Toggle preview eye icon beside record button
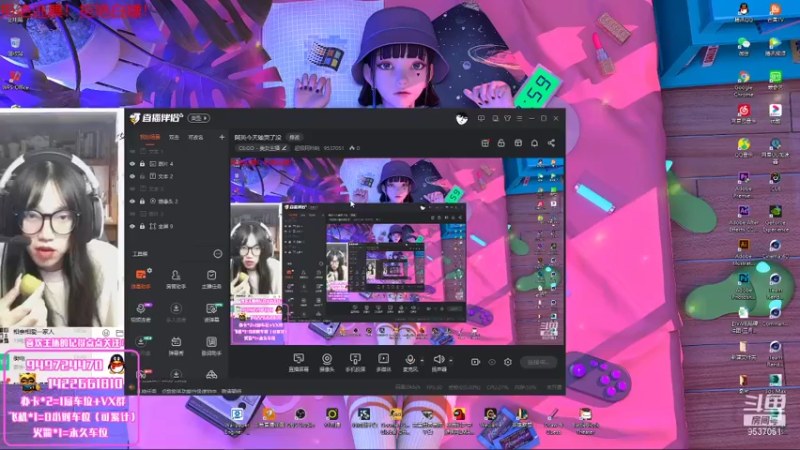This screenshot has width=800, height=450. pyautogui.click(x=492, y=362)
